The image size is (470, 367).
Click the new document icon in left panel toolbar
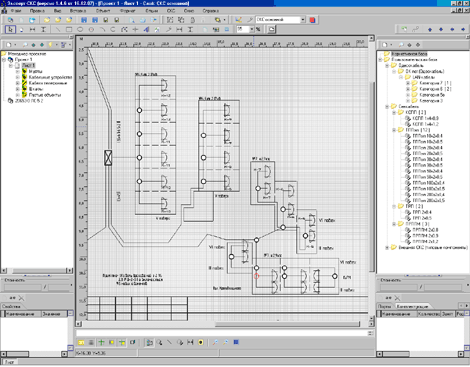click(9, 45)
